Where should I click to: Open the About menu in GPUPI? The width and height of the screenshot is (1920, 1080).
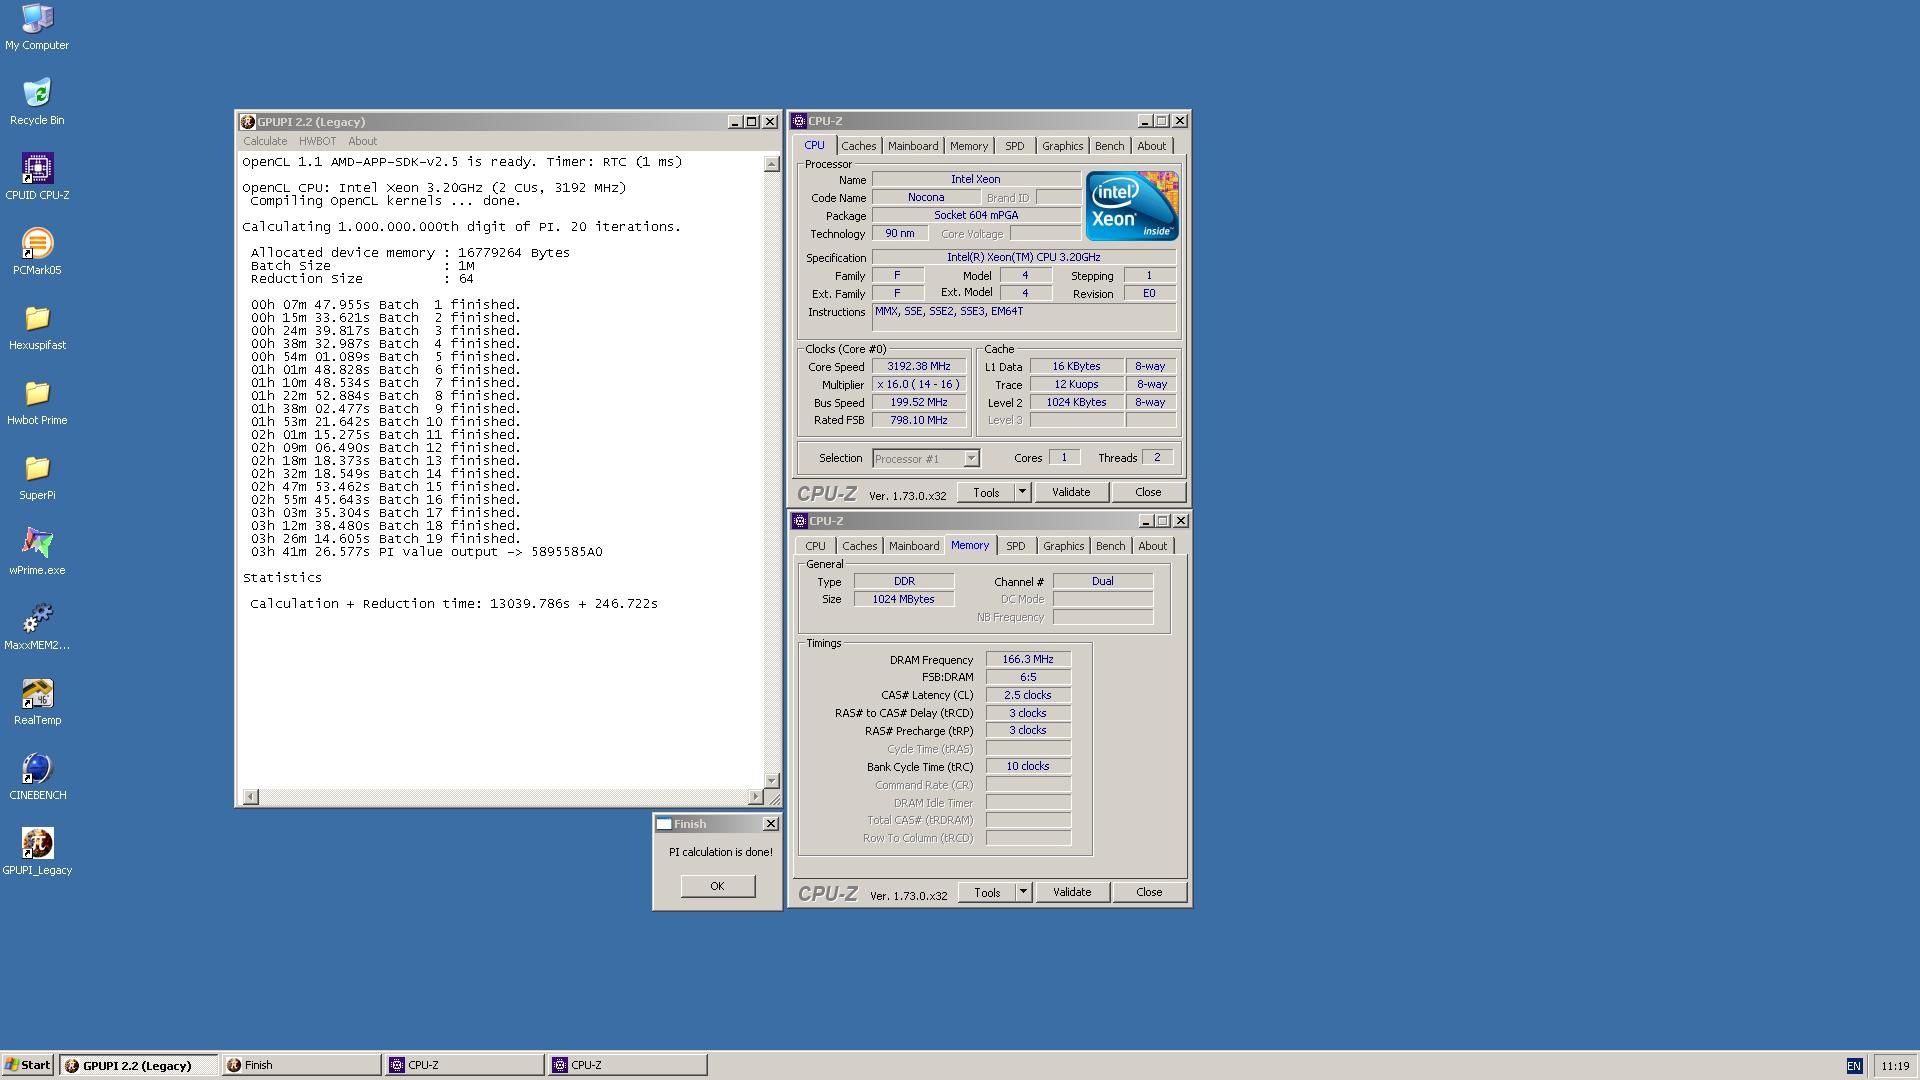click(x=362, y=141)
